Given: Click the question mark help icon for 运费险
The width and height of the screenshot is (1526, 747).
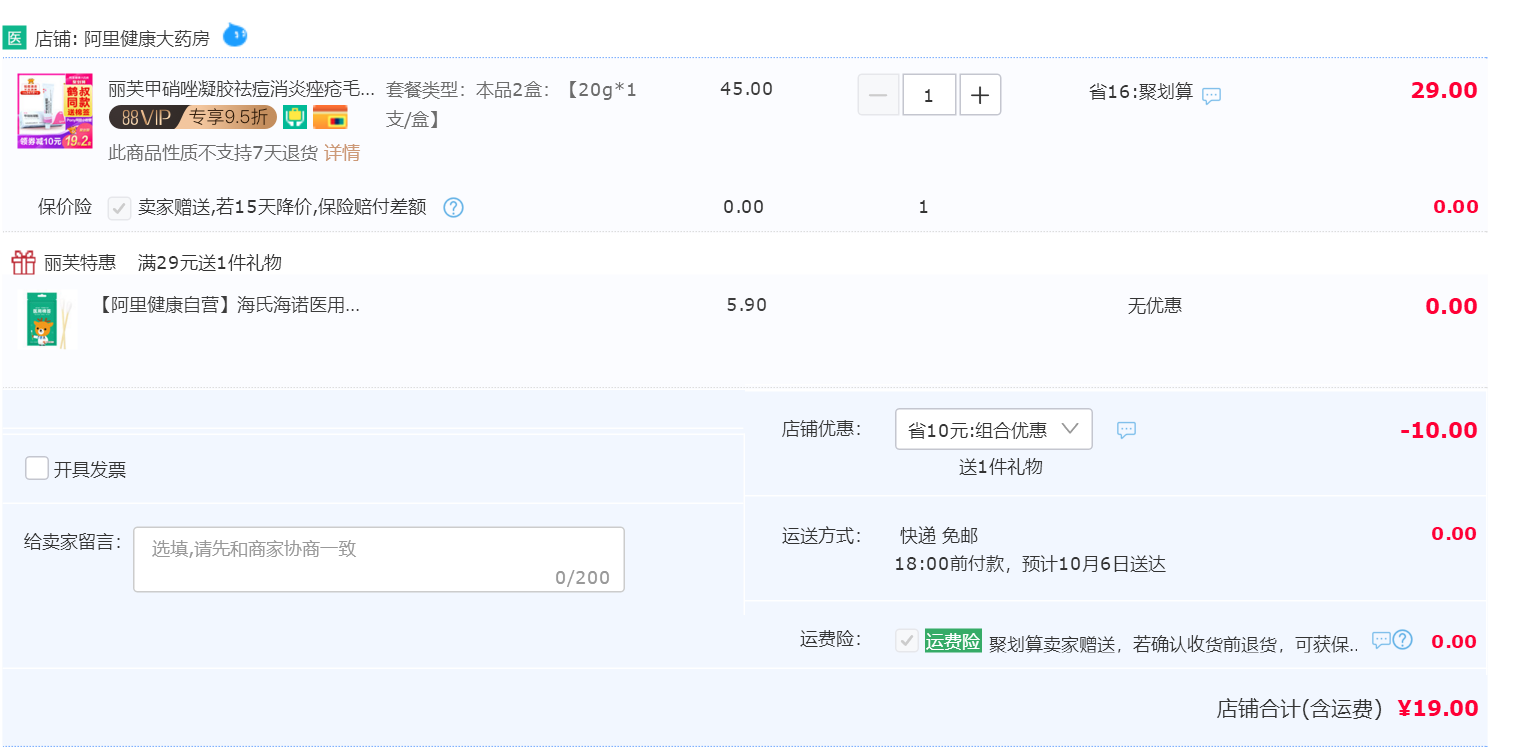Looking at the screenshot, I should coord(1403,640).
